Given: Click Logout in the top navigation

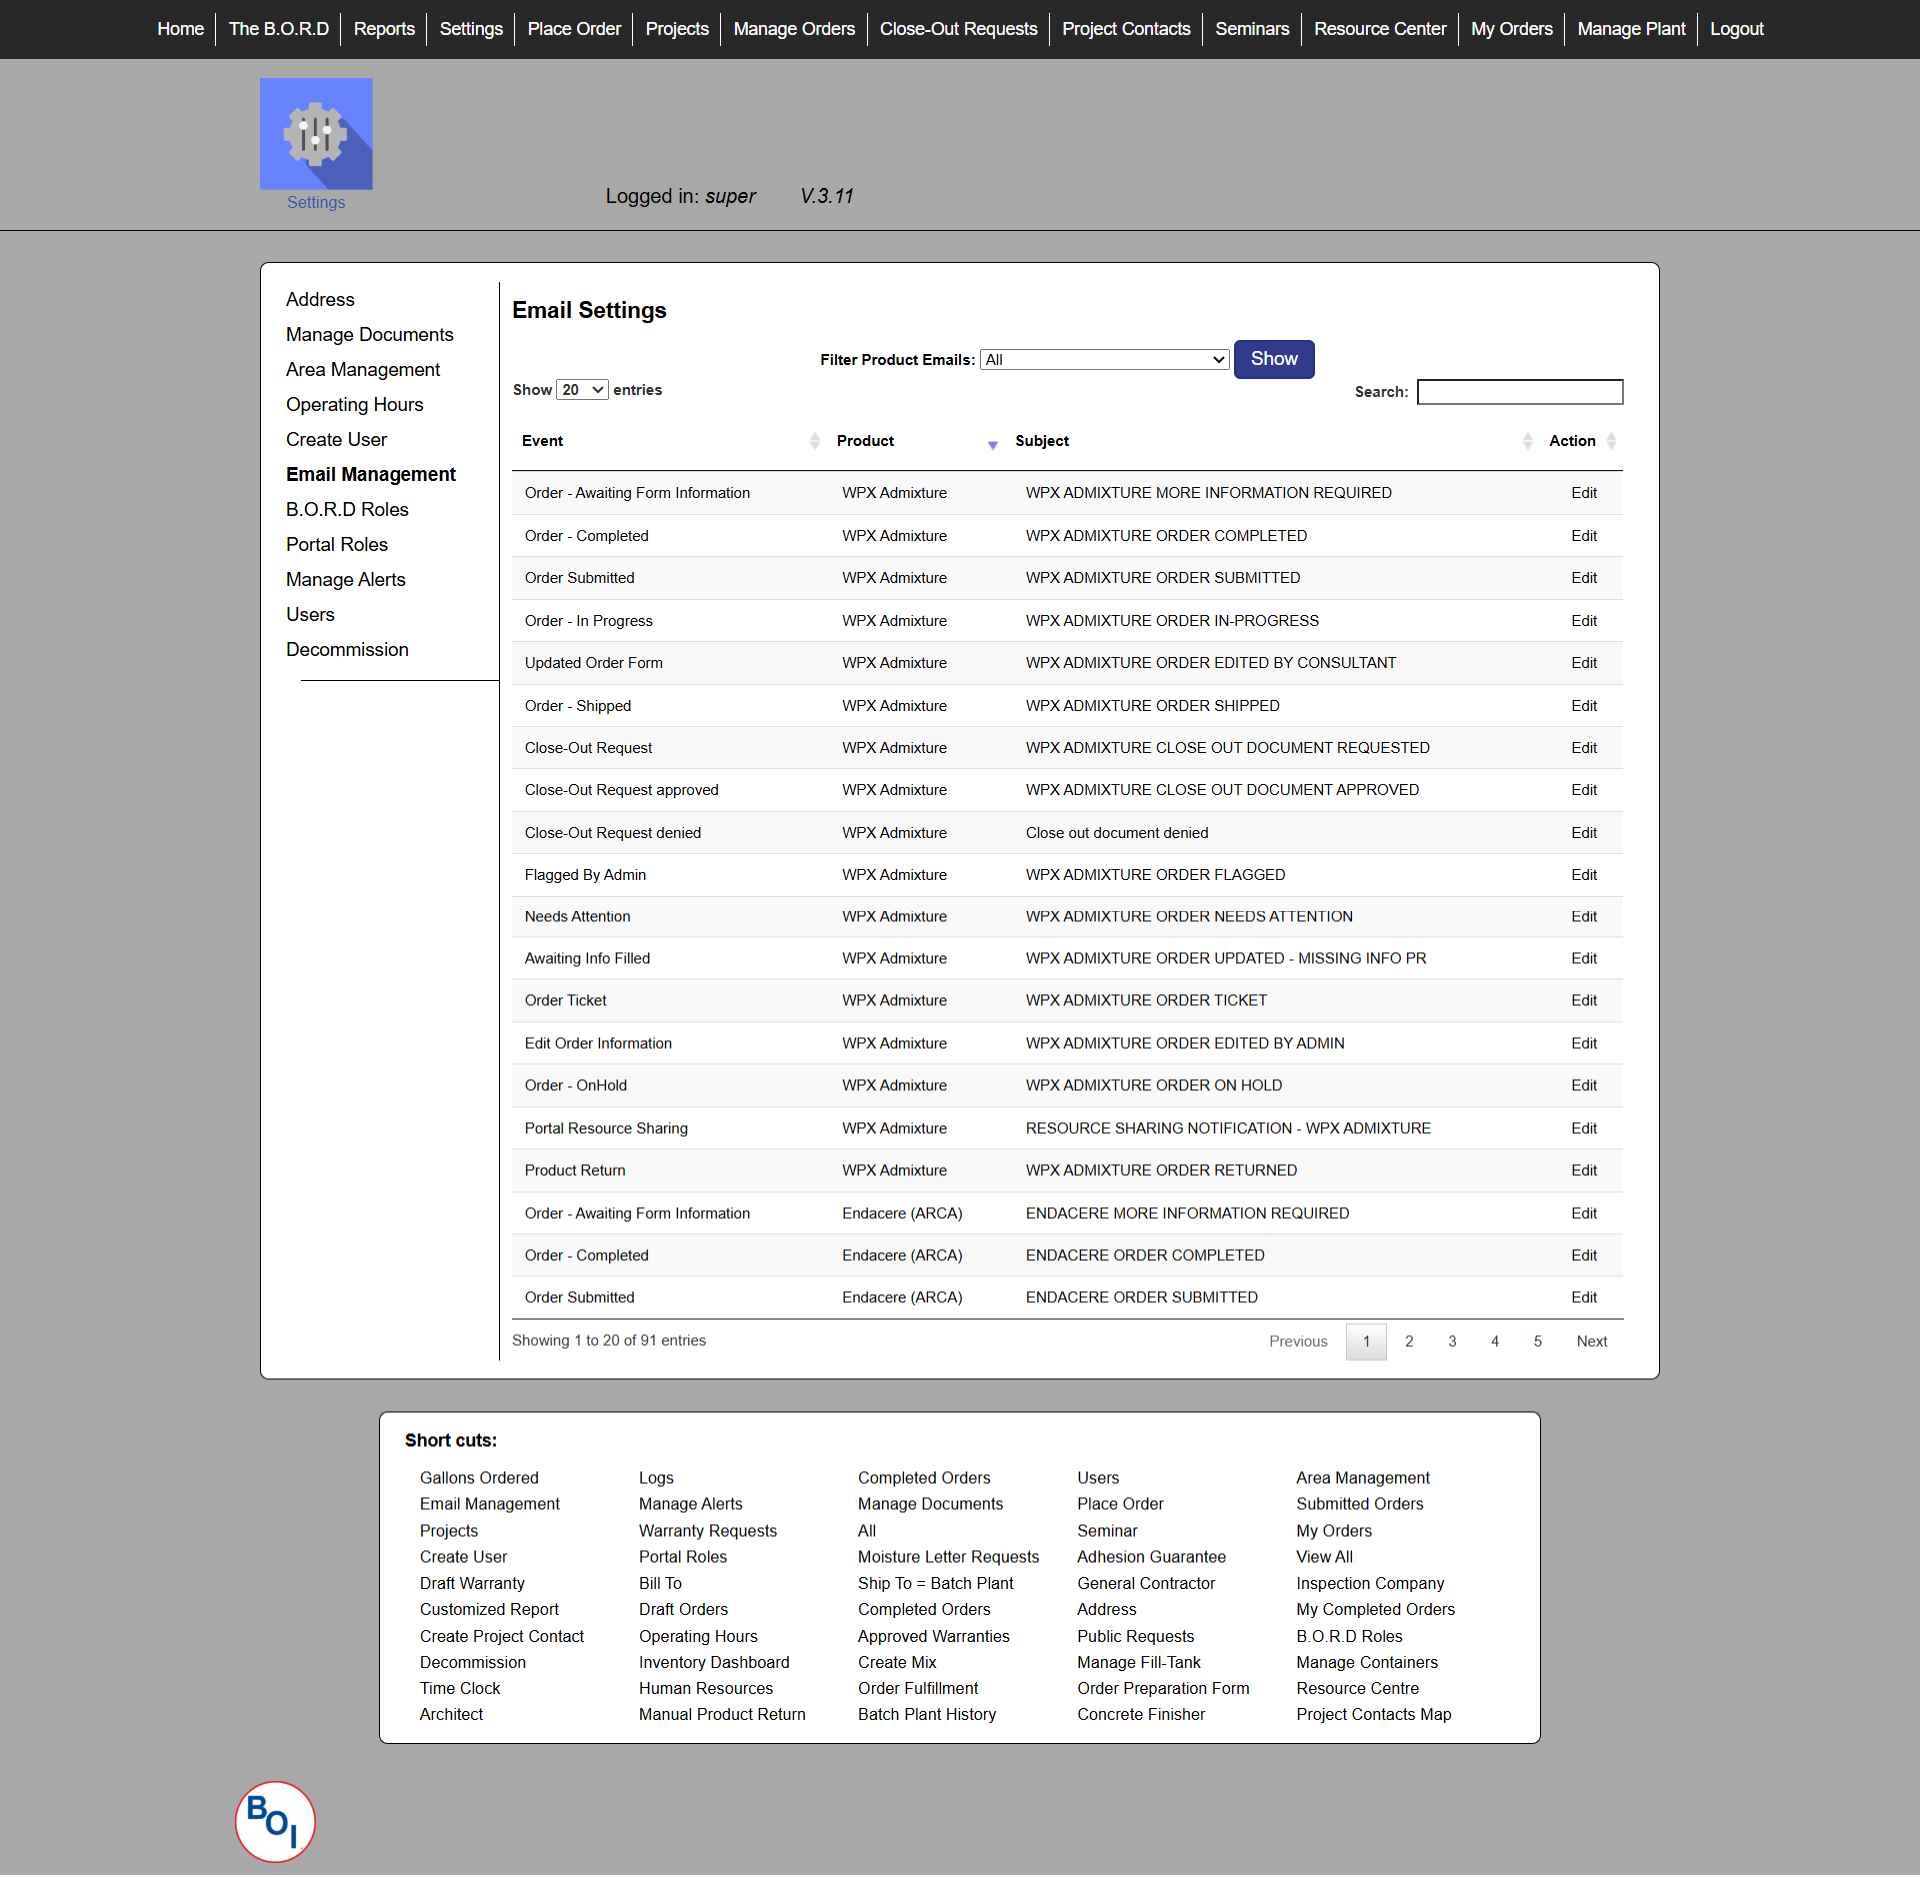Looking at the screenshot, I should coord(1736,29).
